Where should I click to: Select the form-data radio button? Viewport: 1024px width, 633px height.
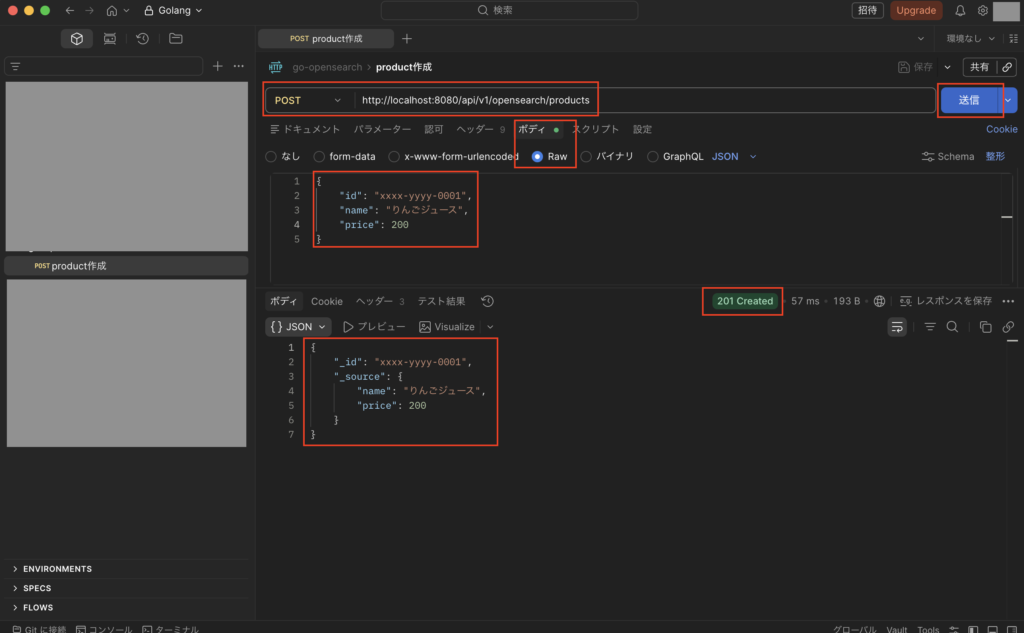(319, 157)
